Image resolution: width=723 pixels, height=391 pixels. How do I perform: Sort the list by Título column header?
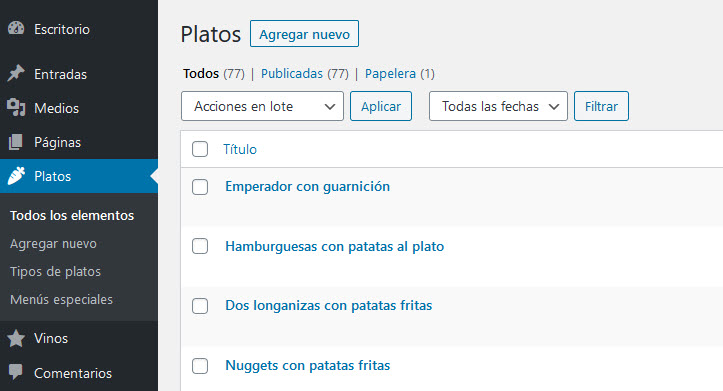point(240,149)
